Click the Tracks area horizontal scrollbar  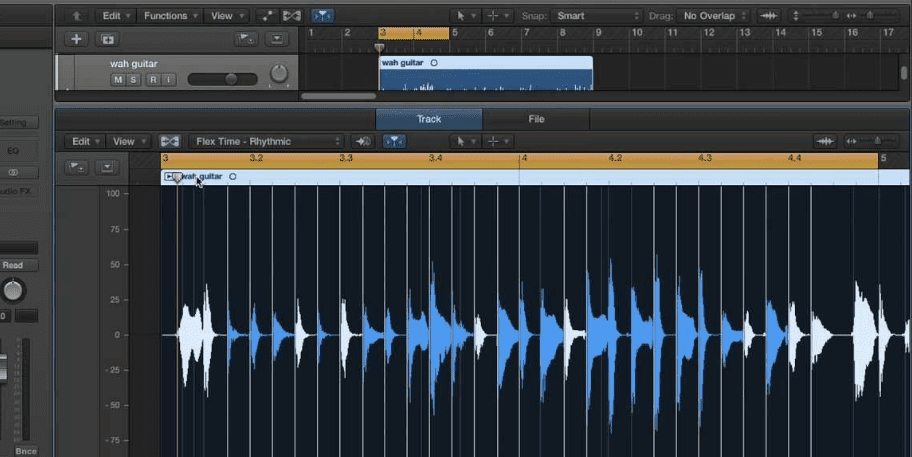pos(339,96)
